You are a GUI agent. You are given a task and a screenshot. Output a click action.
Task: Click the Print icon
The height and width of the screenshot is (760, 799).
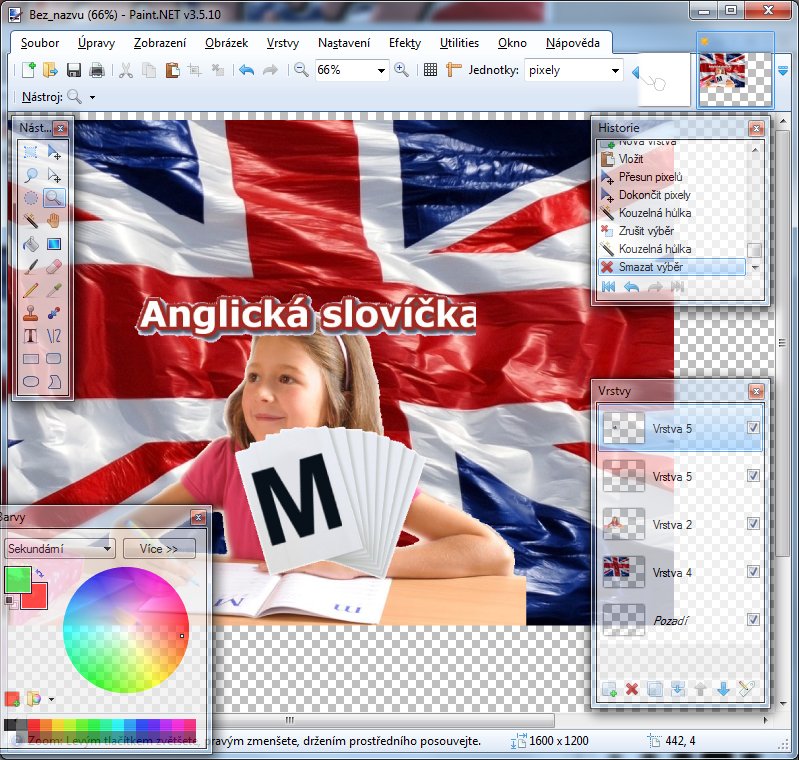pyautogui.click(x=97, y=70)
